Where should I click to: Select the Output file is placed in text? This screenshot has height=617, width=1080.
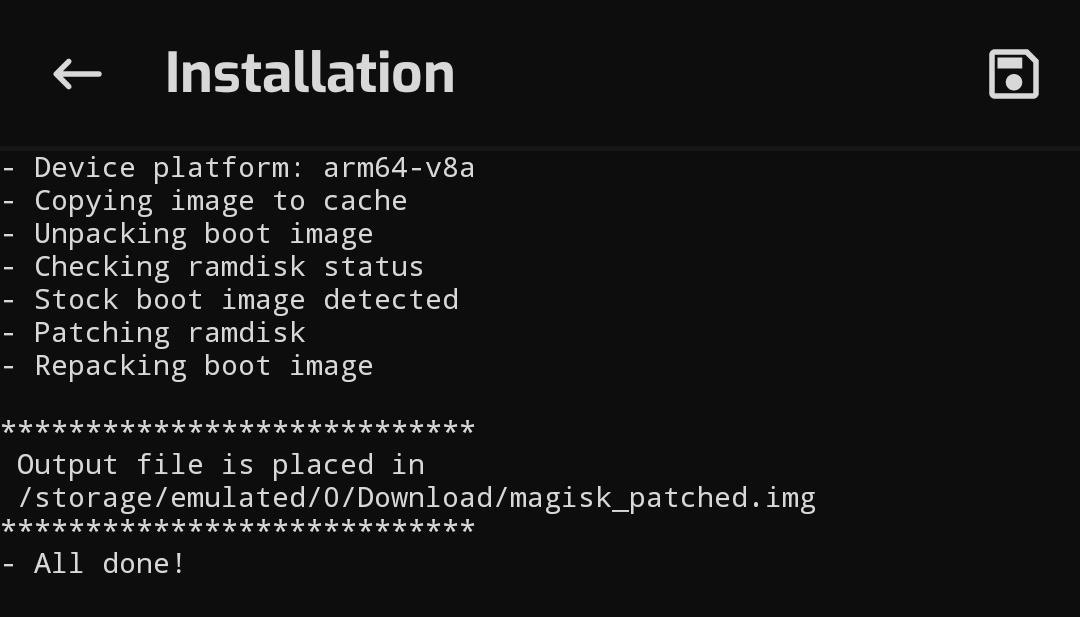pyautogui.click(x=220, y=466)
